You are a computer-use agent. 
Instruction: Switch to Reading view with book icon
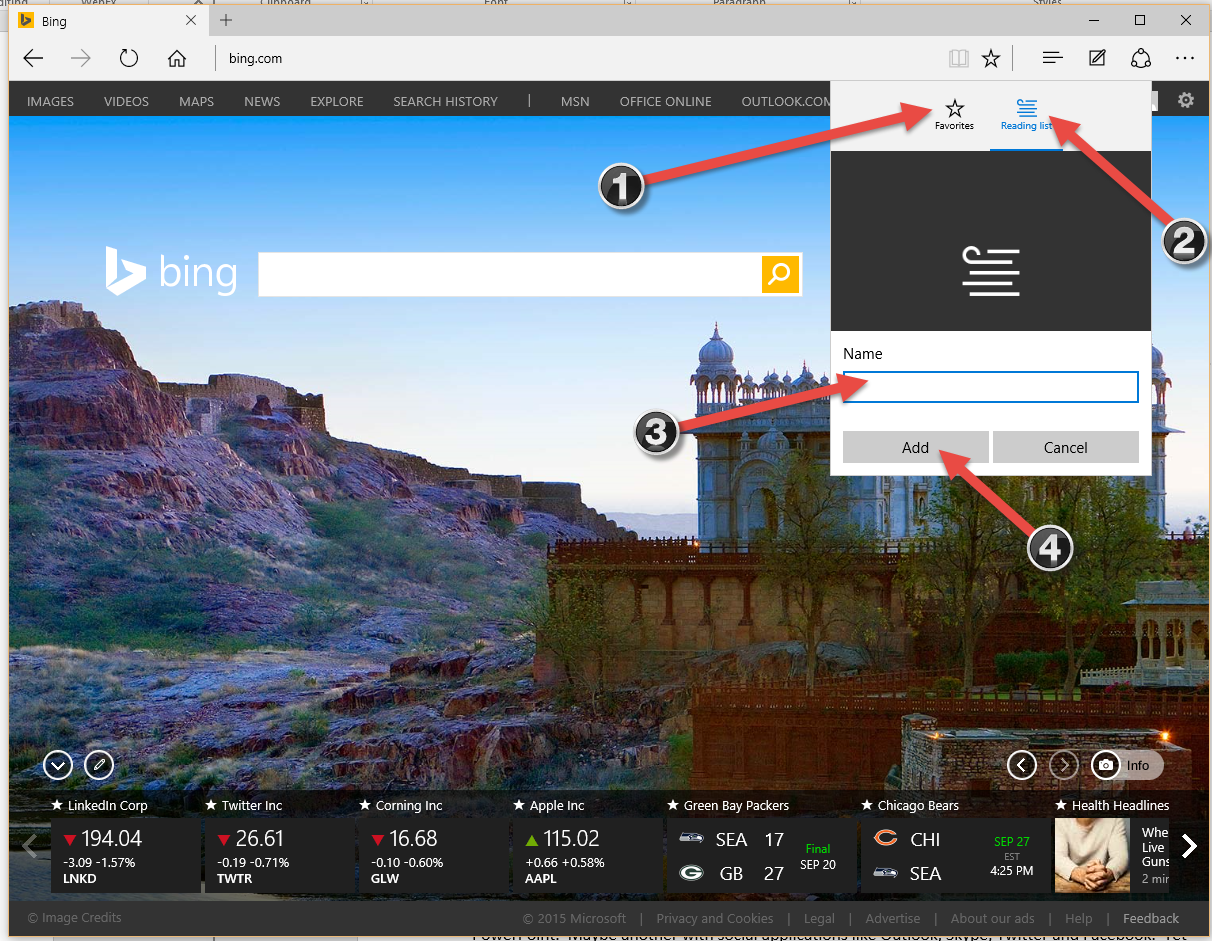tap(958, 58)
